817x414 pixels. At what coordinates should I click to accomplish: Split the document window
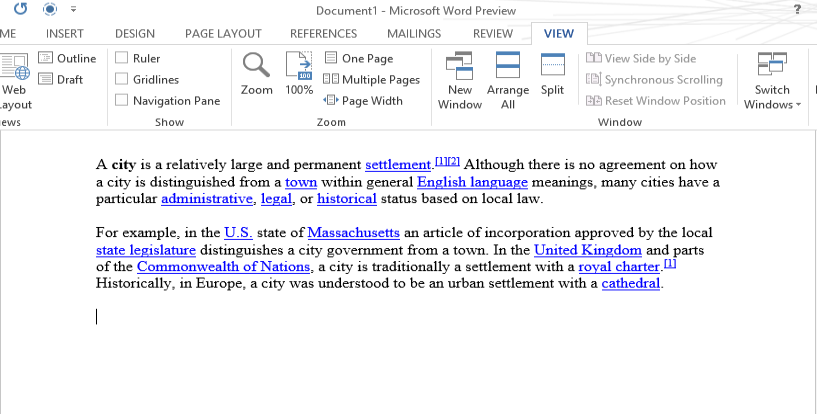point(552,74)
